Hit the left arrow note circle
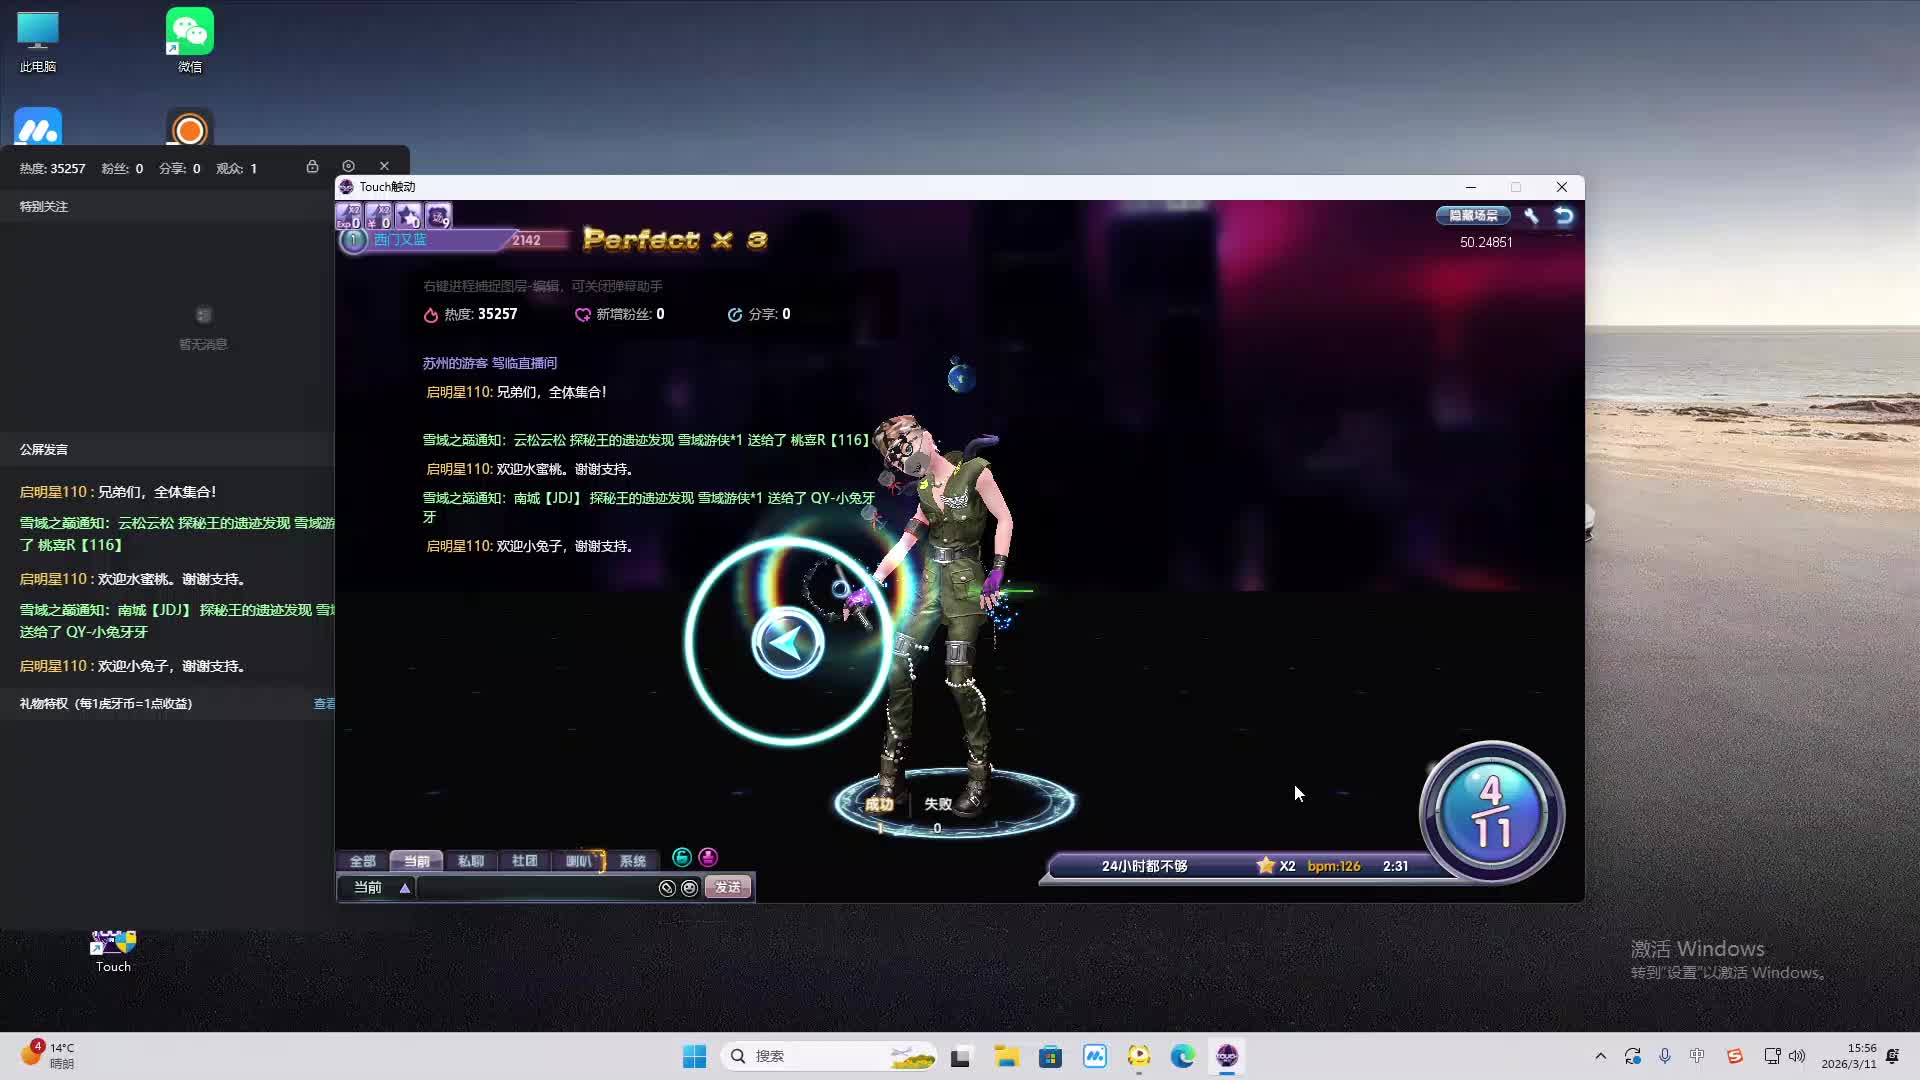 [x=788, y=643]
